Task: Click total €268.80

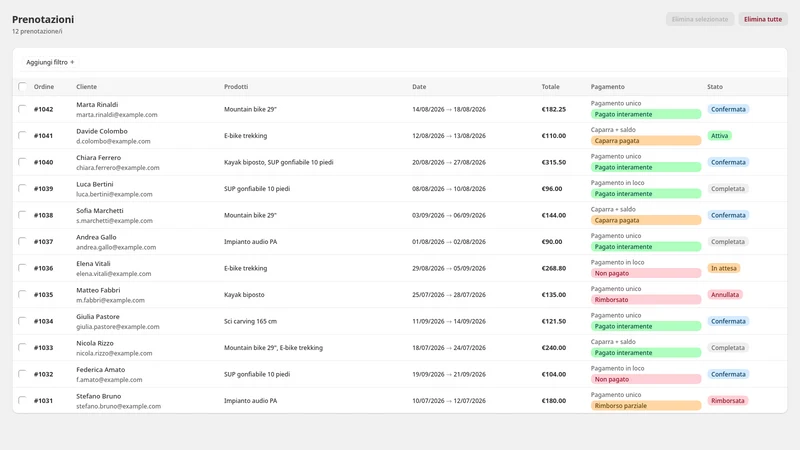Action: [x=554, y=268]
